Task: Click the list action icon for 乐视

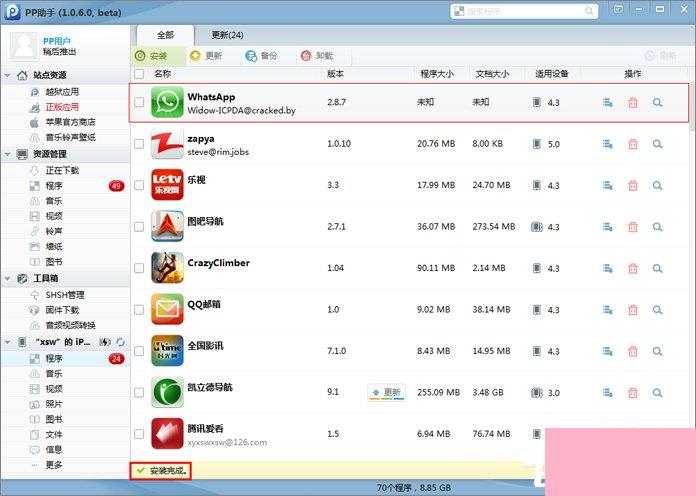Action: [x=608, y=186]
